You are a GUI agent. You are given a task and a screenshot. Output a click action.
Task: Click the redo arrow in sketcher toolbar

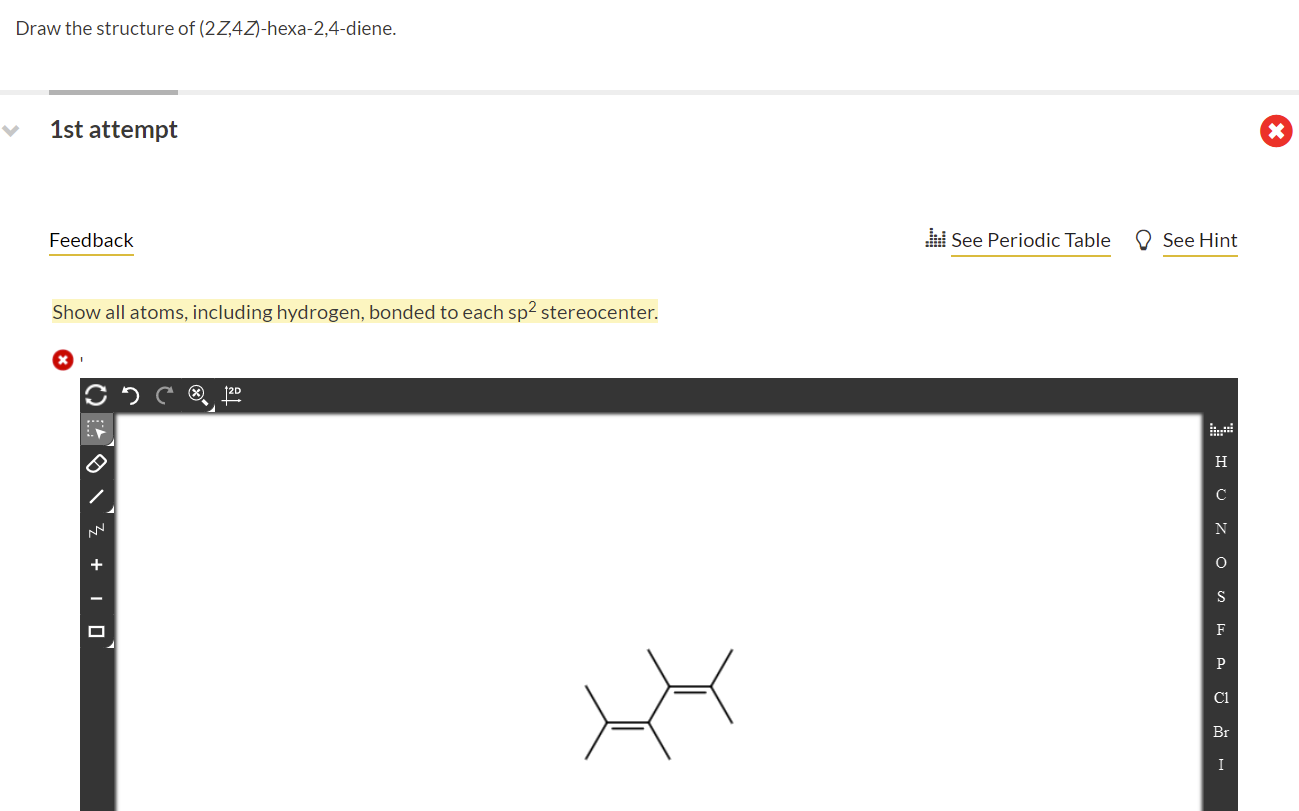[163, 395]
